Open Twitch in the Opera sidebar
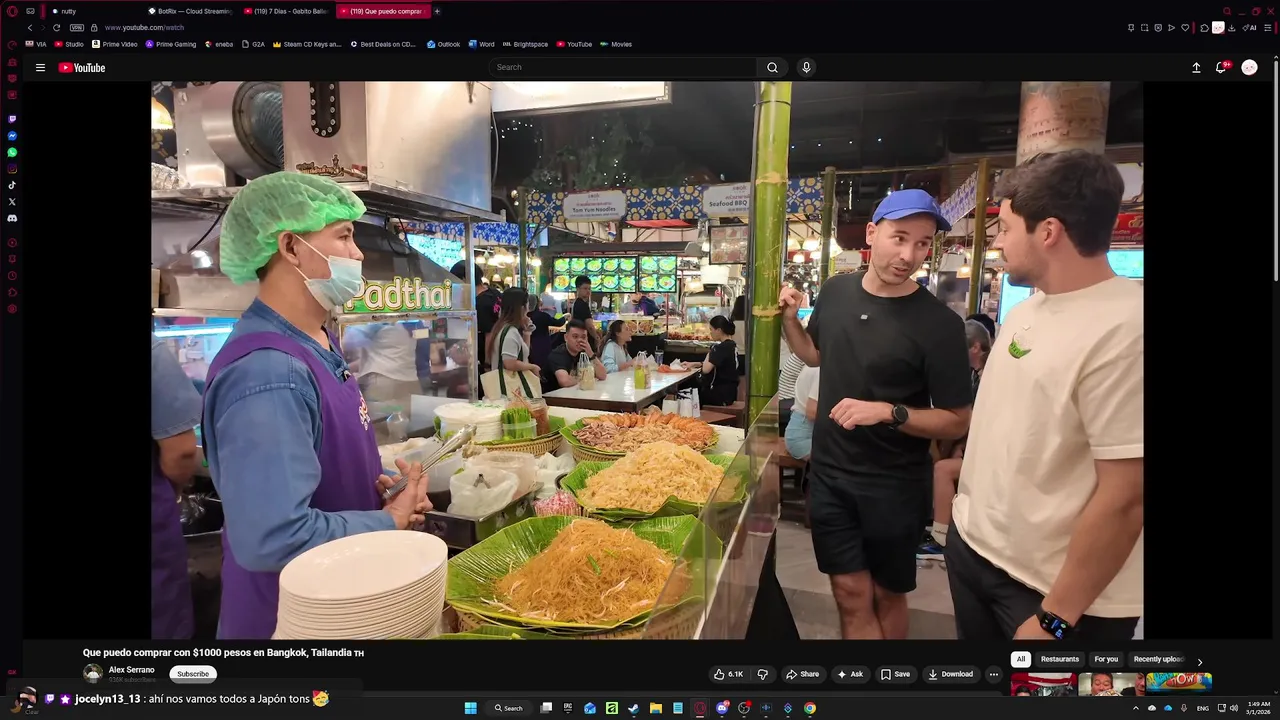This screenshot has width=1280, height=720. (12, 119)
